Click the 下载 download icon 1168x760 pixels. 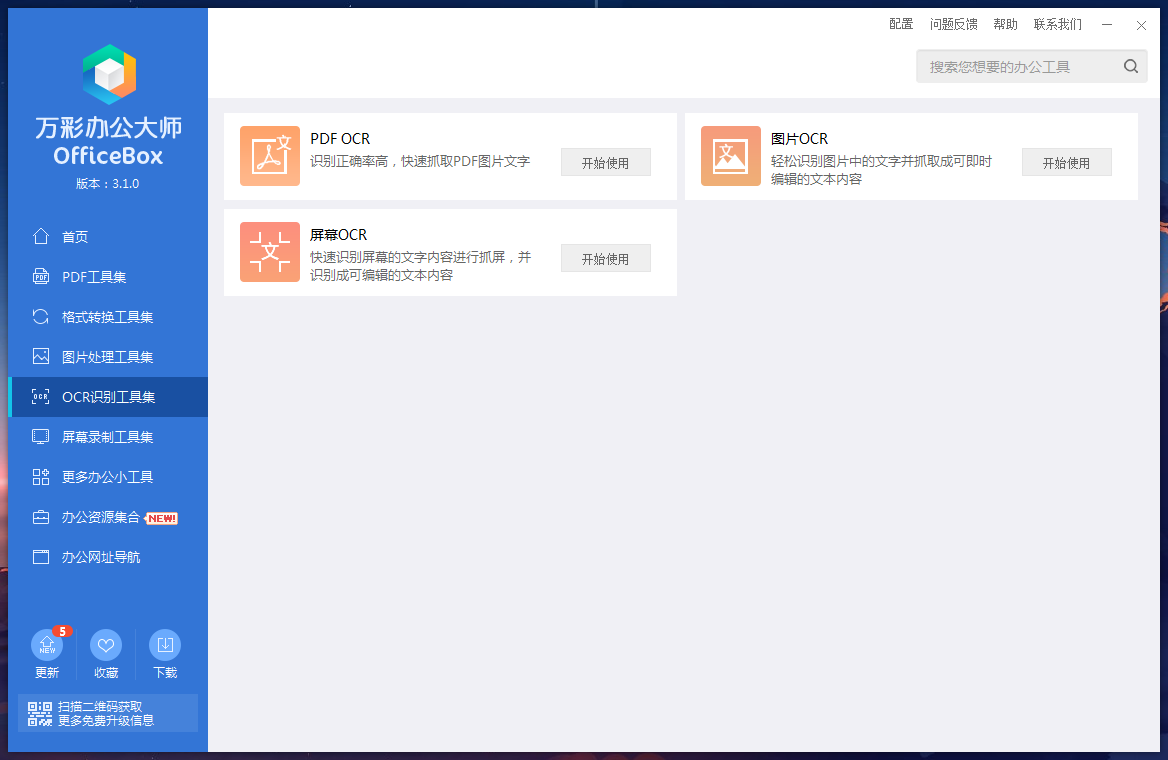click(165, 645)
